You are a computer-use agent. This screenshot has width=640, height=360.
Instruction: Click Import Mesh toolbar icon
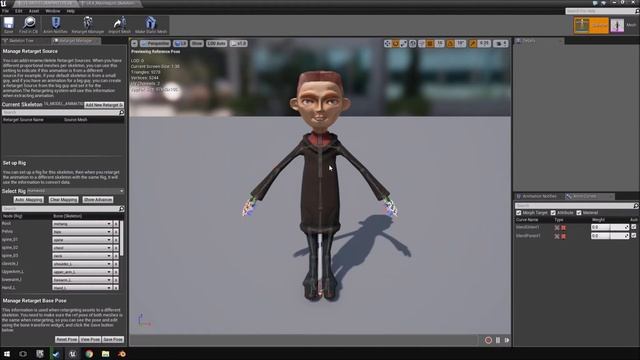coord(119,25)
